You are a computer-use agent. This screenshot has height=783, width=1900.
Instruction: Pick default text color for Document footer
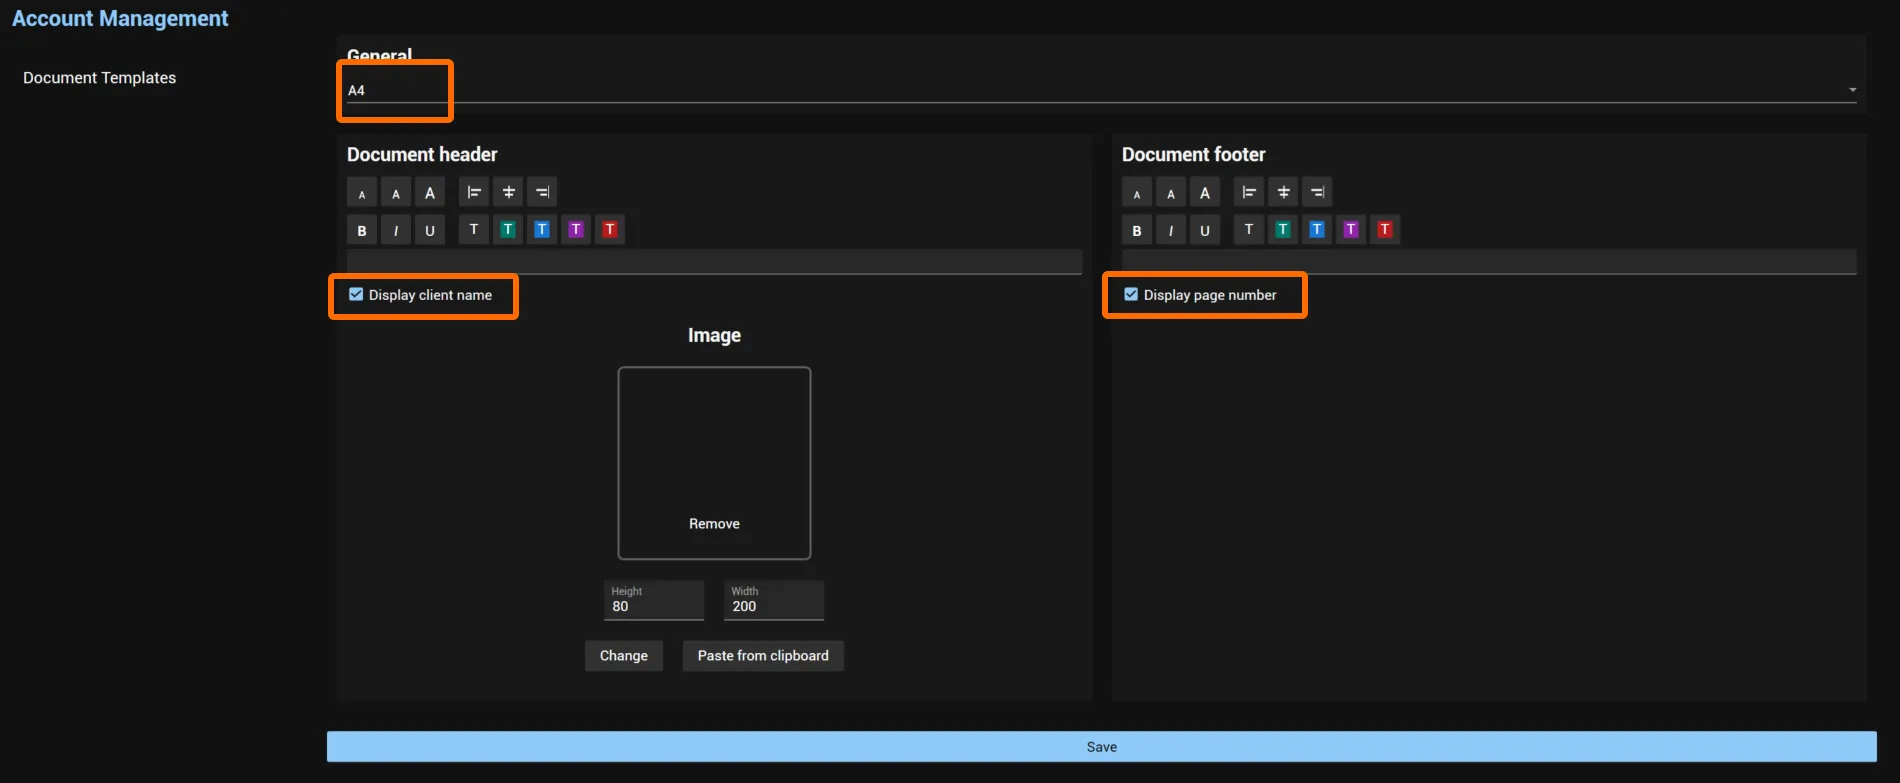[1249, 229]
